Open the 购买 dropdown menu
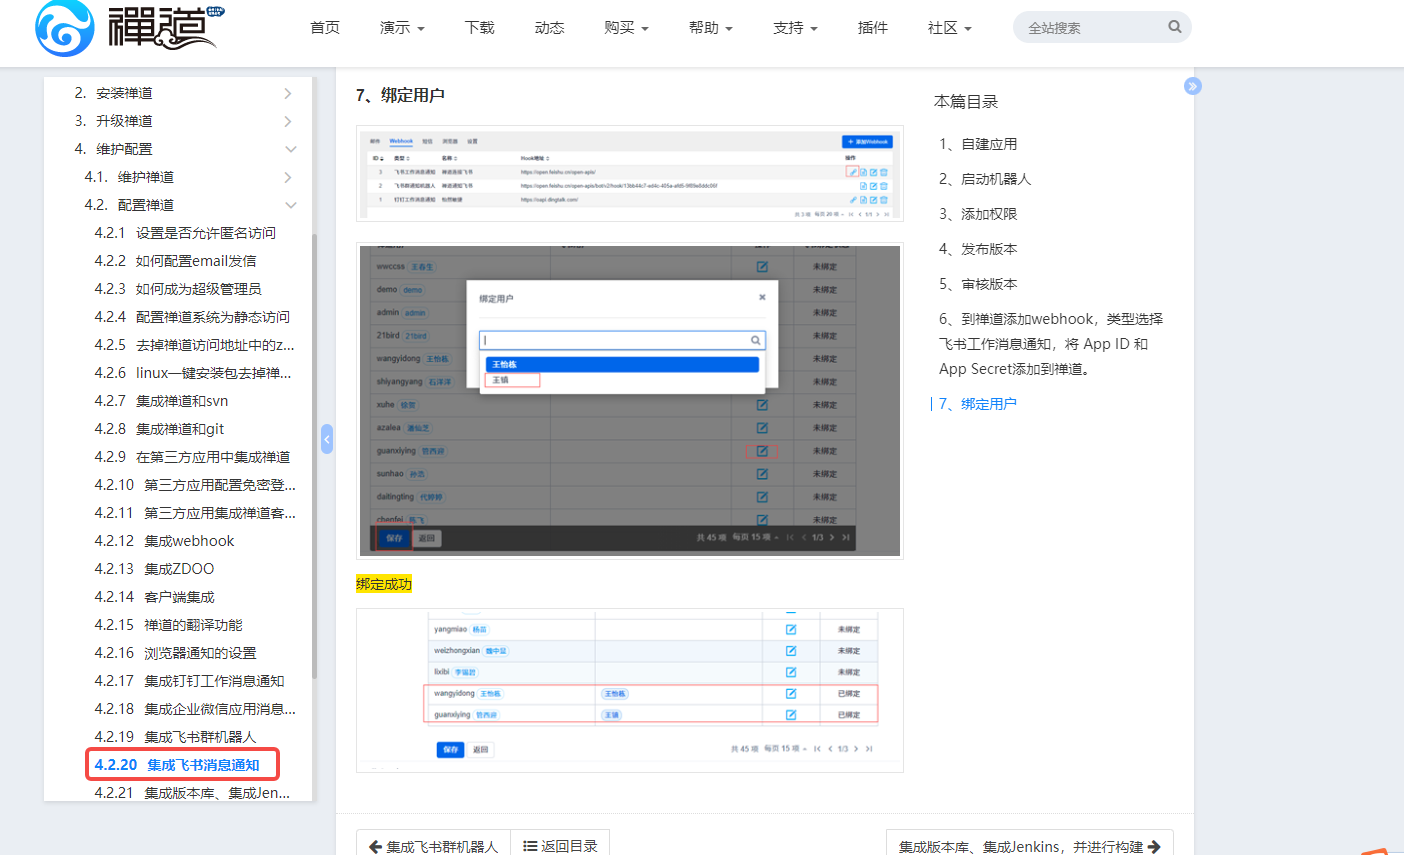Viewport: 1404px width, 855px height. point(626,28)
